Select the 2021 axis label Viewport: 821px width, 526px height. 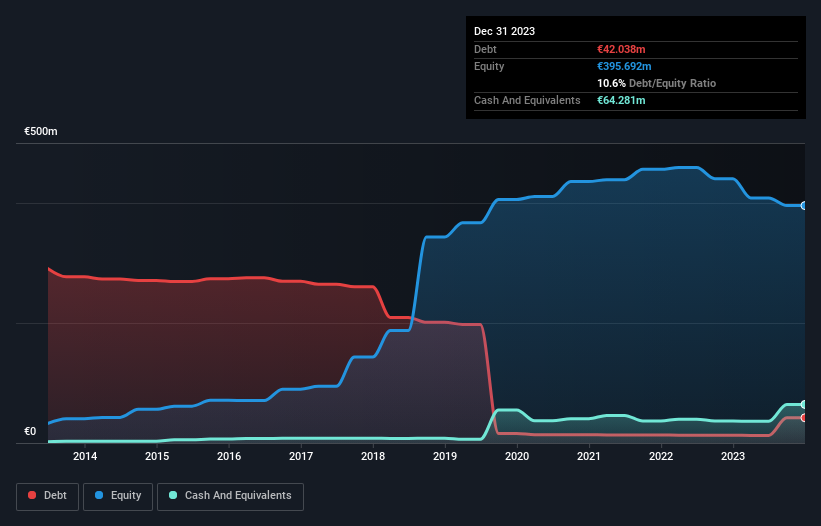click(x=589, y=456)
